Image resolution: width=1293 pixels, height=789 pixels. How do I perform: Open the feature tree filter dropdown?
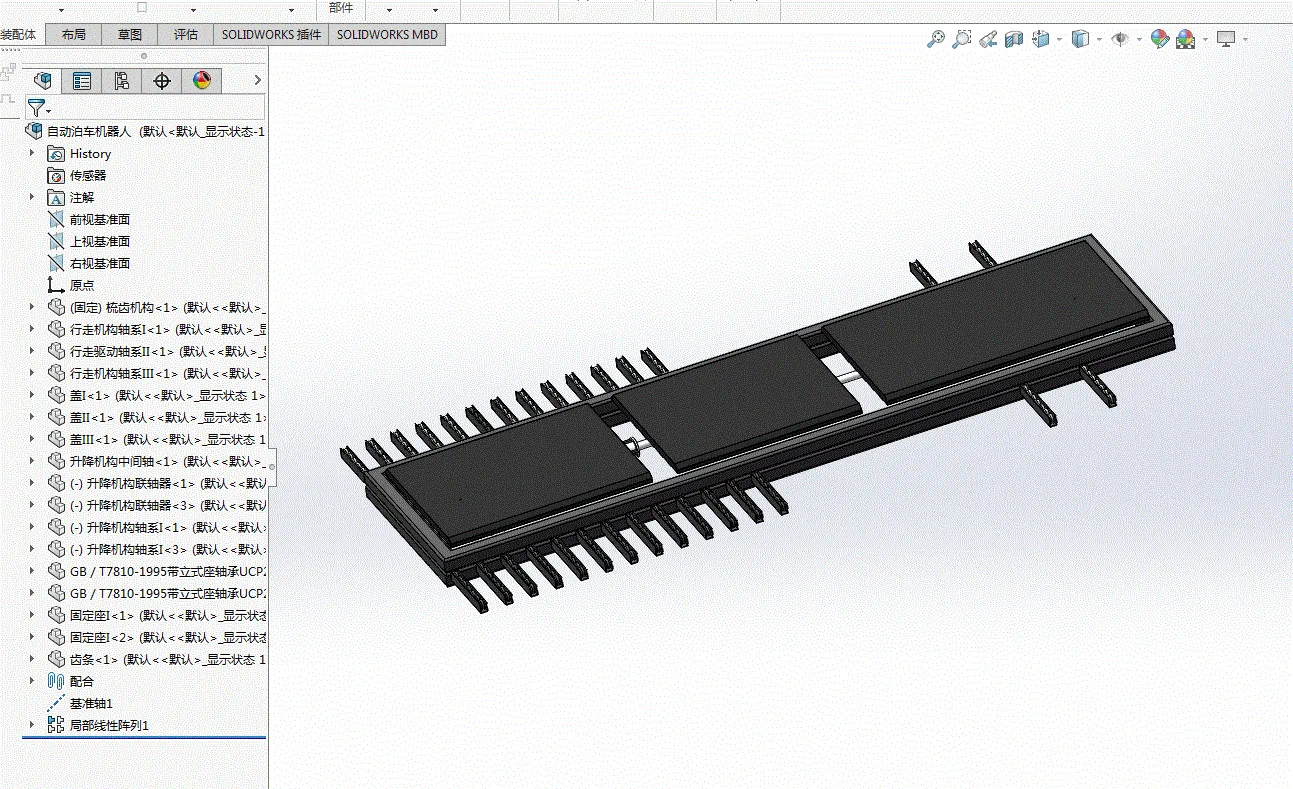point(39,108)
